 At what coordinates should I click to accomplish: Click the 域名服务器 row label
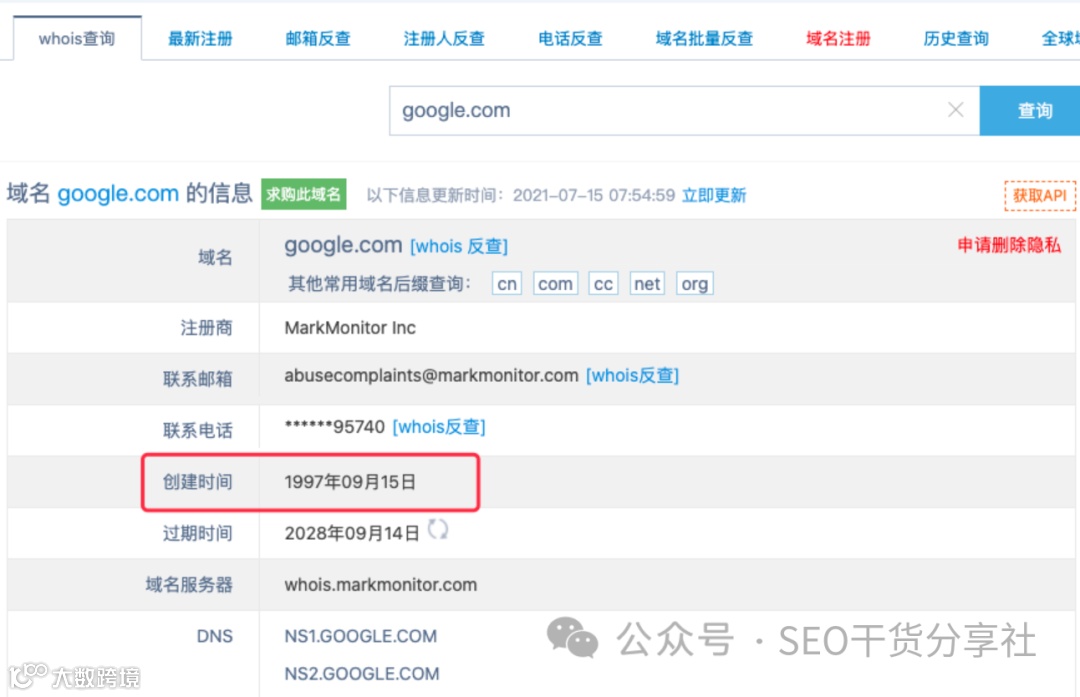click(189, 585)
